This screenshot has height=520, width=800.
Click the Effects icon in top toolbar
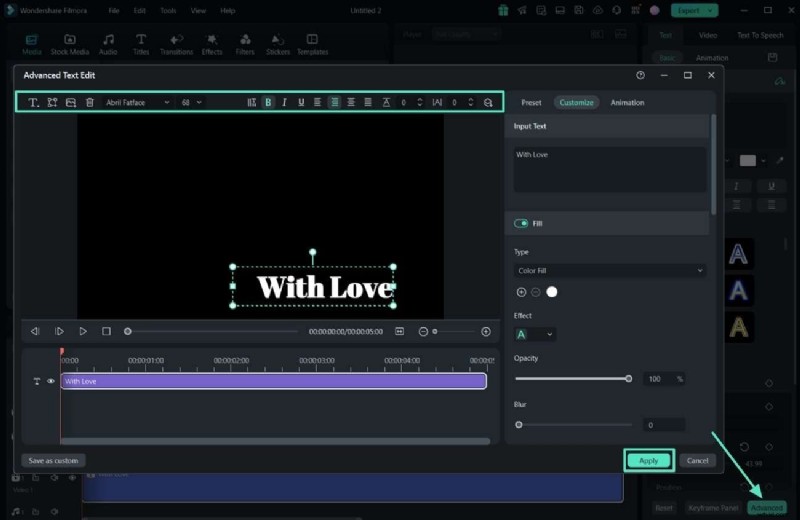click(x=212, y=43)
